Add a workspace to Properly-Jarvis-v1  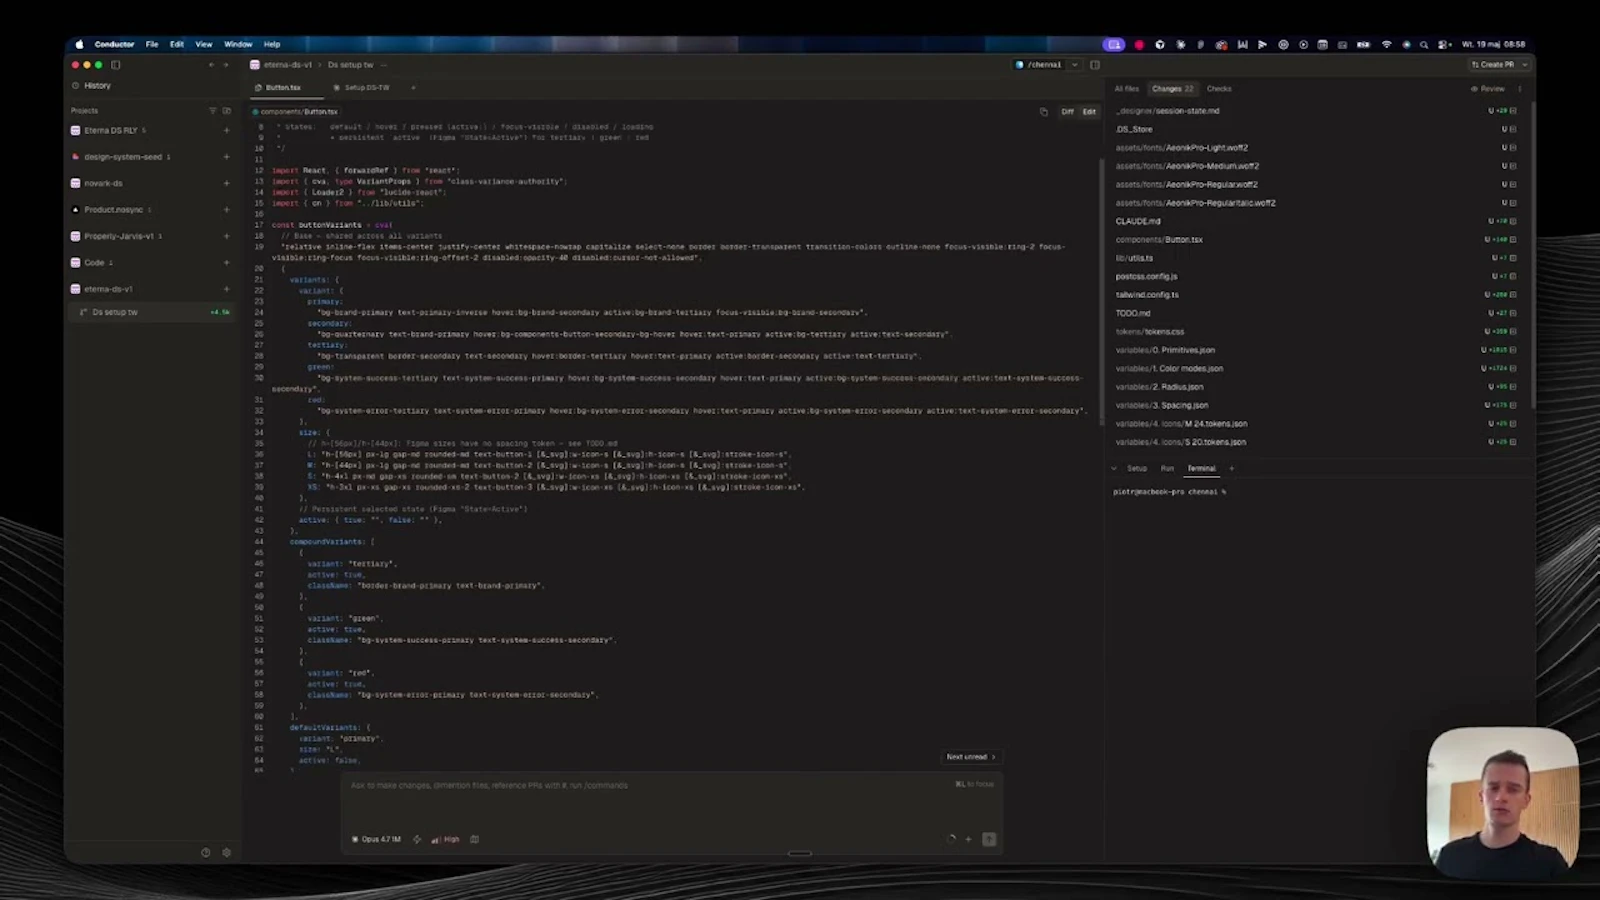(x=226, y=237)
